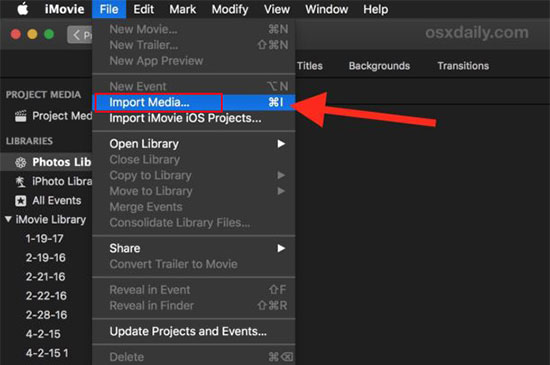Choose Import Media… from File menu
The height and width of the screenshot is (365, 550).
(x=194, y=102)
